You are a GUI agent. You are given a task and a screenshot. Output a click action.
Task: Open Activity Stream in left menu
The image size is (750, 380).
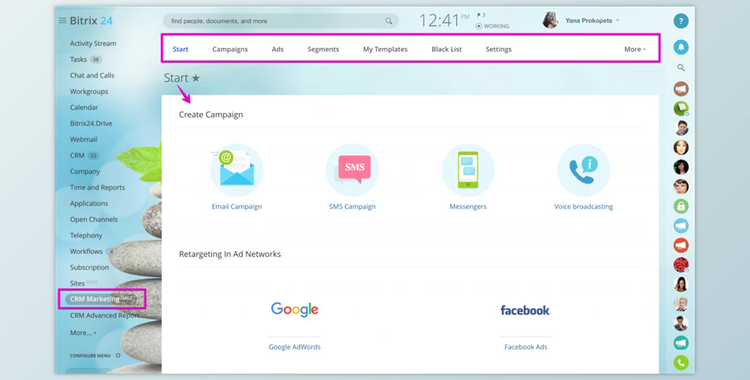click(93, 44)
